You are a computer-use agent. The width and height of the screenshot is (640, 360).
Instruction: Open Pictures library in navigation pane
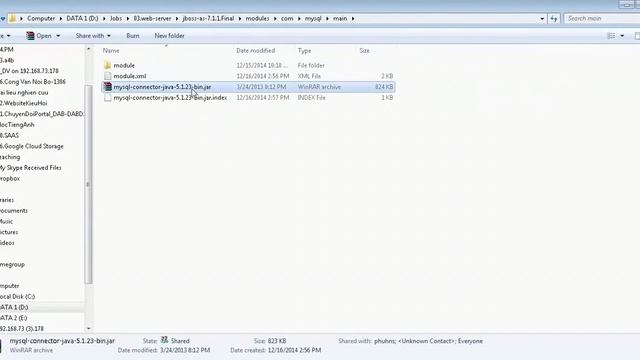(x=9, y=232)
